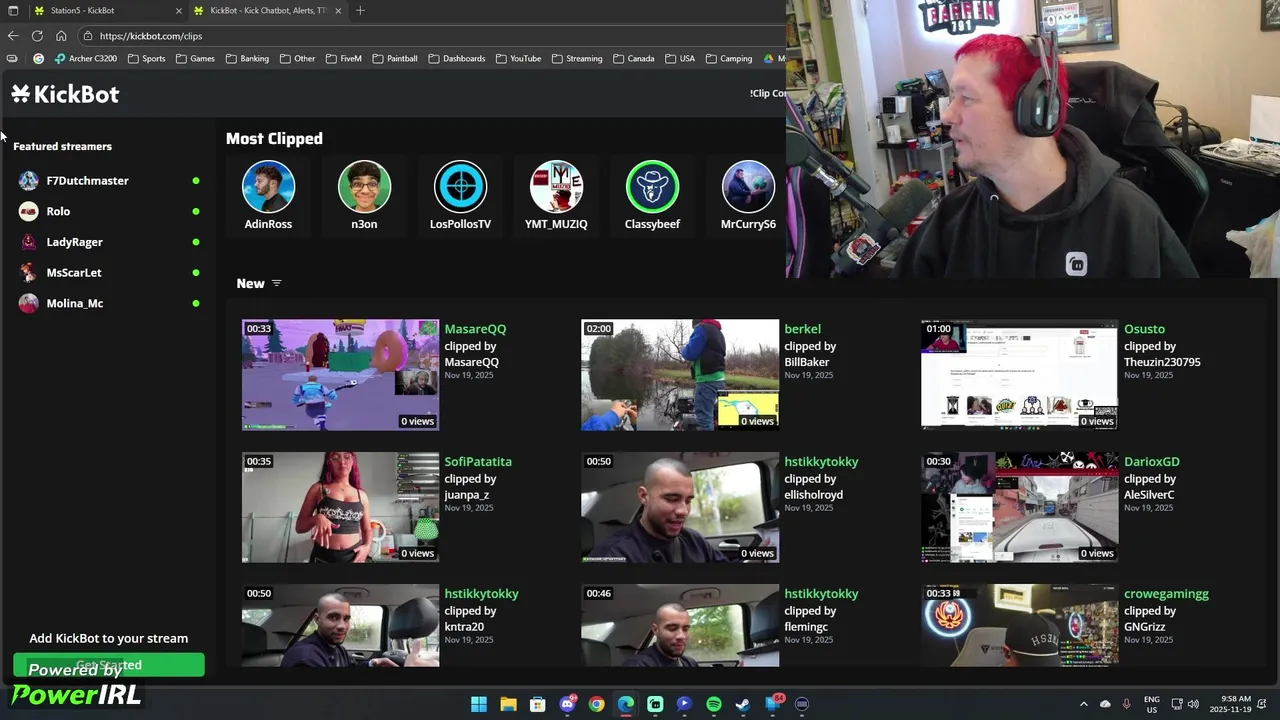Play the 00:33 MasareQQ clip thumbnail
Screen dimensions: 1280x720
click(340, 375)
